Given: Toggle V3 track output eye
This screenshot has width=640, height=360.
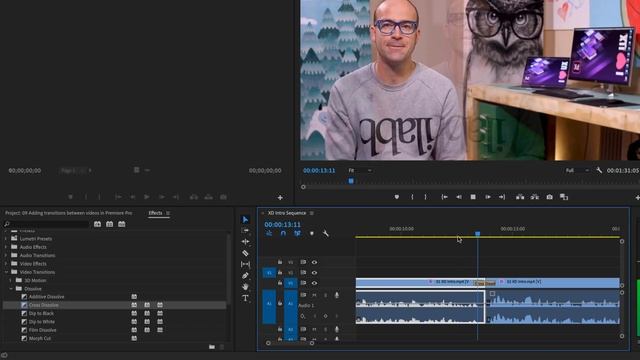Looking at the screenshot, I should (x=314, y=262).
